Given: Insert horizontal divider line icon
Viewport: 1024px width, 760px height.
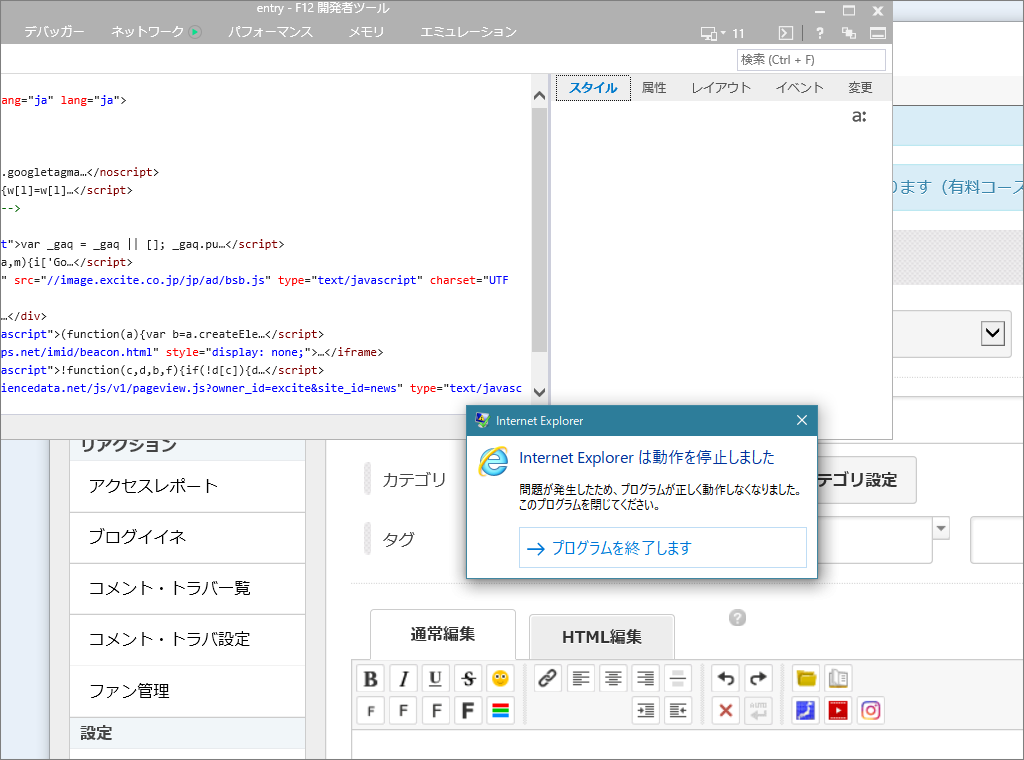Looking at the screenshot, I should pyautogui.click(x=678, y=679).
